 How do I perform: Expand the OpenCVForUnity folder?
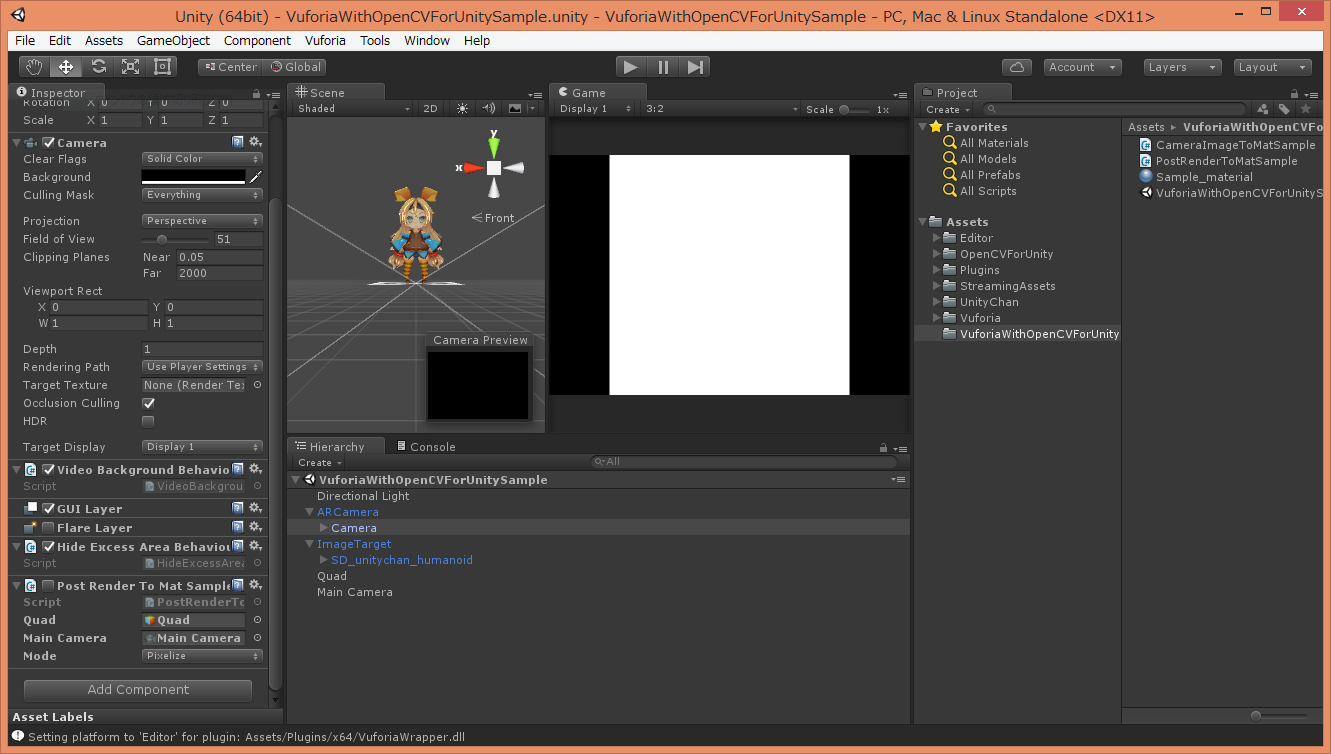[x=937, y=254]
